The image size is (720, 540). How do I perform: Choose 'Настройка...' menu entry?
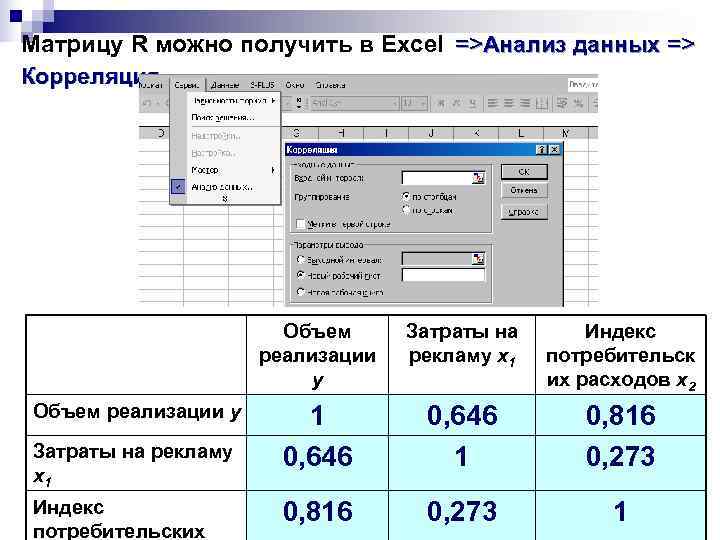click(x=234, y=152)
